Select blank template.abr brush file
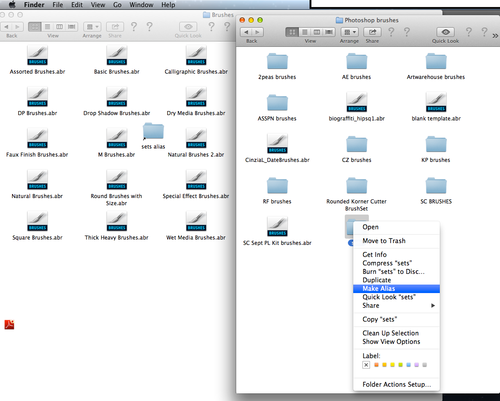 pyautogui.click(x=436, y=102)
